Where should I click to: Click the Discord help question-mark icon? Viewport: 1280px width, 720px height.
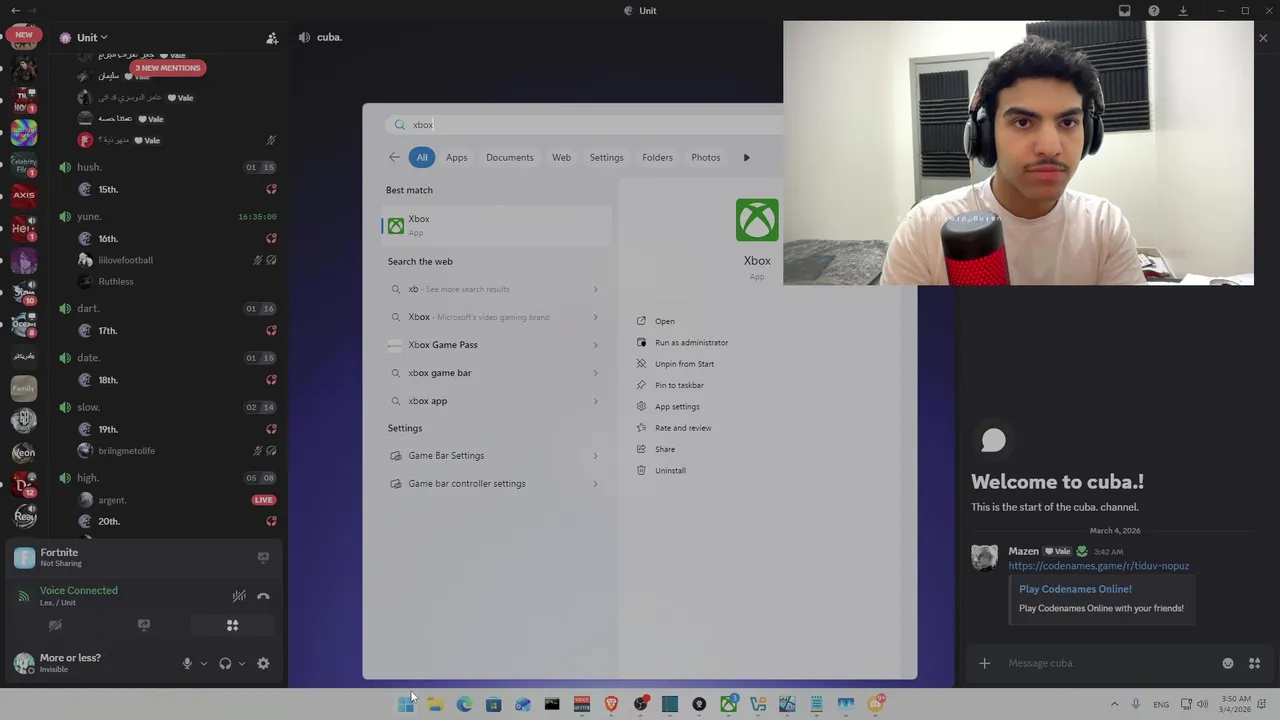tap(1154, 11)
